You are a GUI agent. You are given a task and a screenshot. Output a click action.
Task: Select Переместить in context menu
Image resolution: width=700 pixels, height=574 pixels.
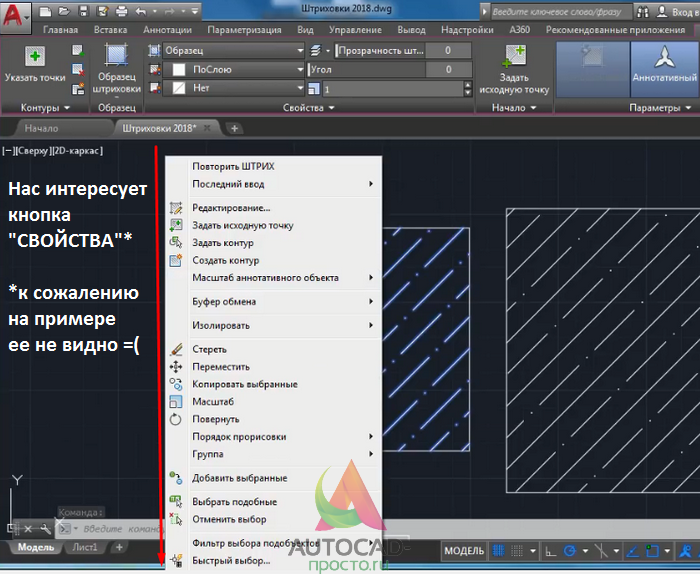(x=275, y=367)
